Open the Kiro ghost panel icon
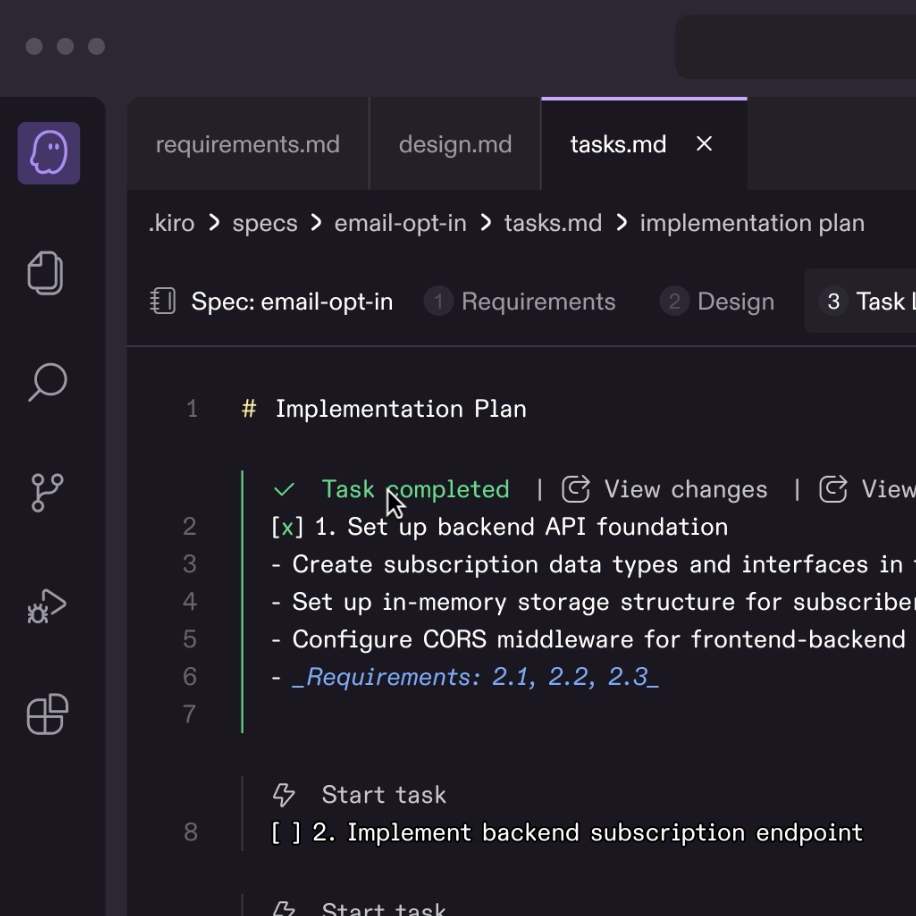The width and height of the screenshot is (916, 916). pos(48,153)
